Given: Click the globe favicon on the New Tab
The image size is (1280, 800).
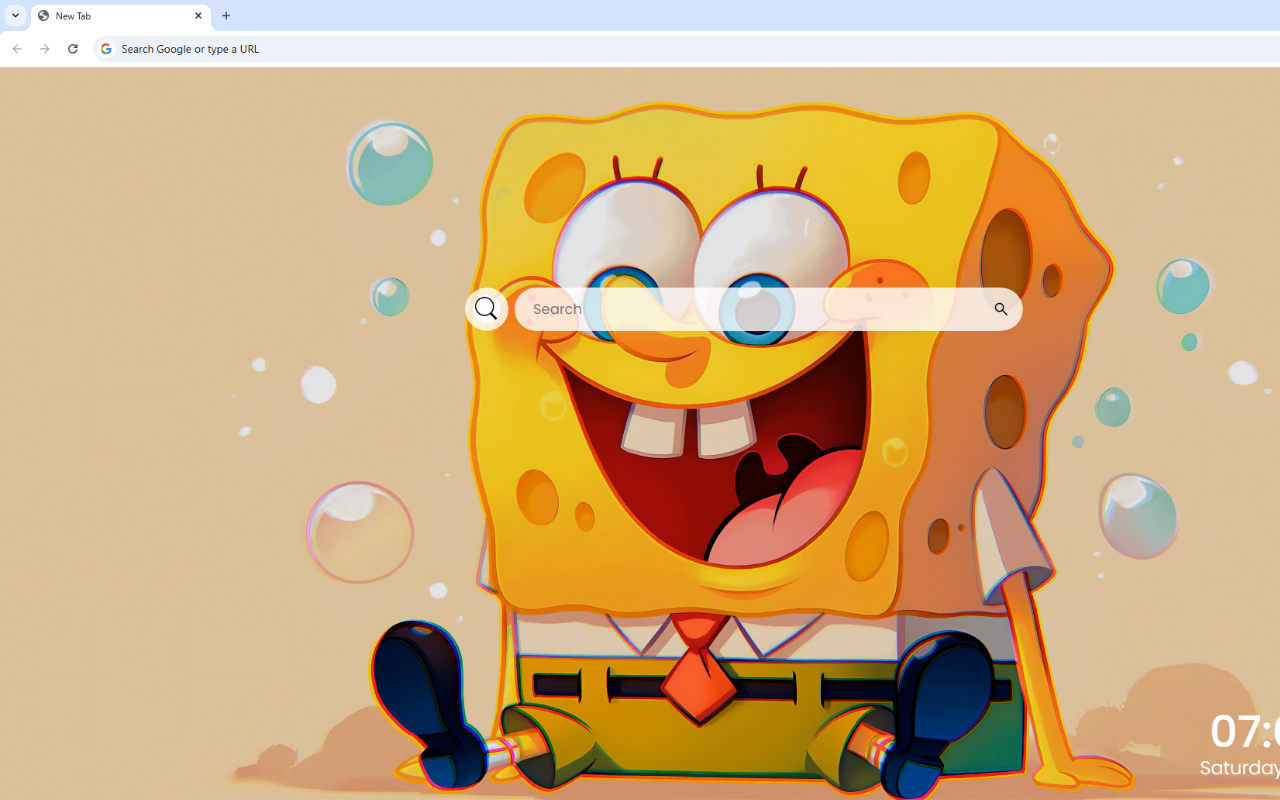Looking at the screenshot, I should click(41, 16).
